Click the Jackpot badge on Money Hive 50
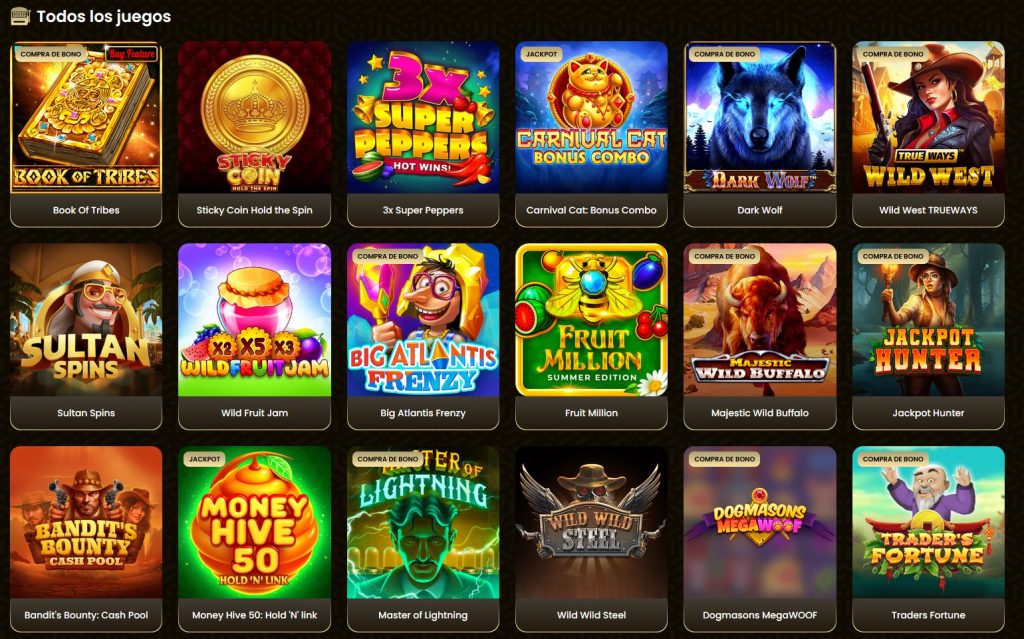This screenshot has height=639, width=1024. [x=204, y=459]
